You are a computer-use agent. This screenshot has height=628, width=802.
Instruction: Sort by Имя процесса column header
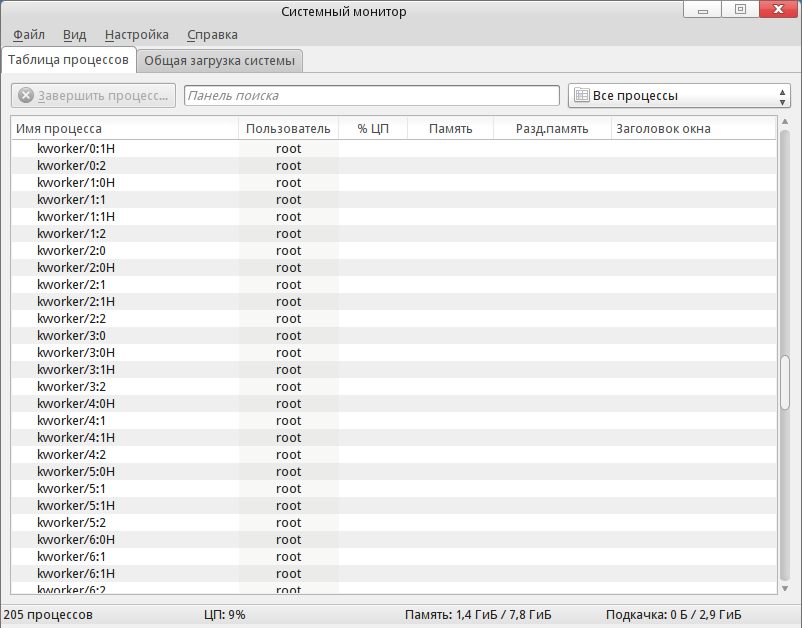[x=125, y=128]
